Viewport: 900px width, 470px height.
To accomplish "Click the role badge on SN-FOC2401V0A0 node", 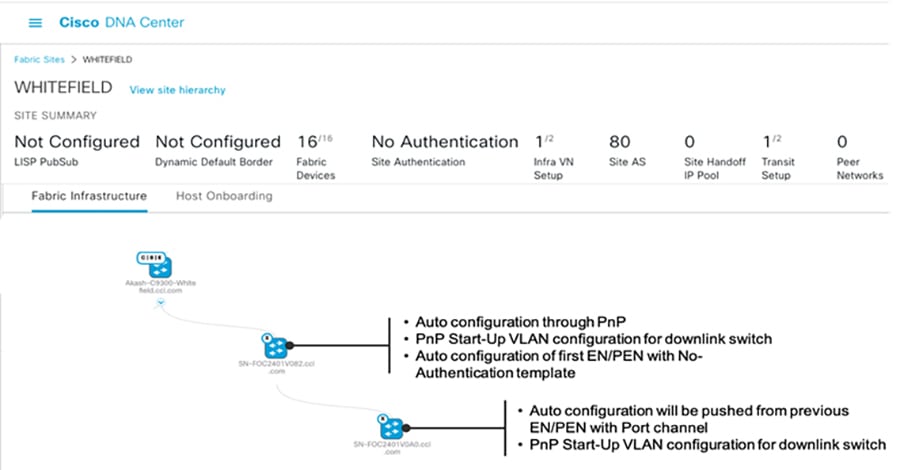I will tap(382, 419).
